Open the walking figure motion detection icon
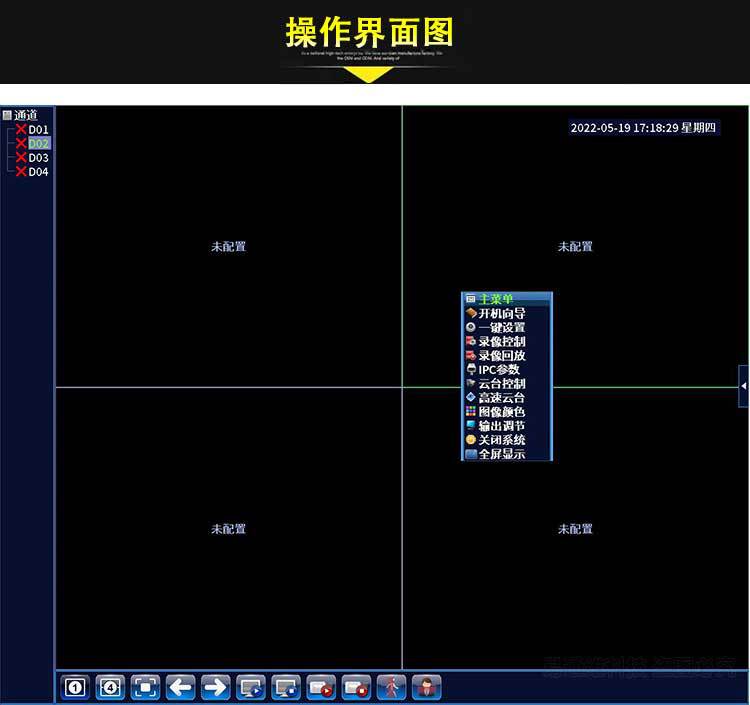The height and width of the screenshot is (705, 750). pos(392,687)
